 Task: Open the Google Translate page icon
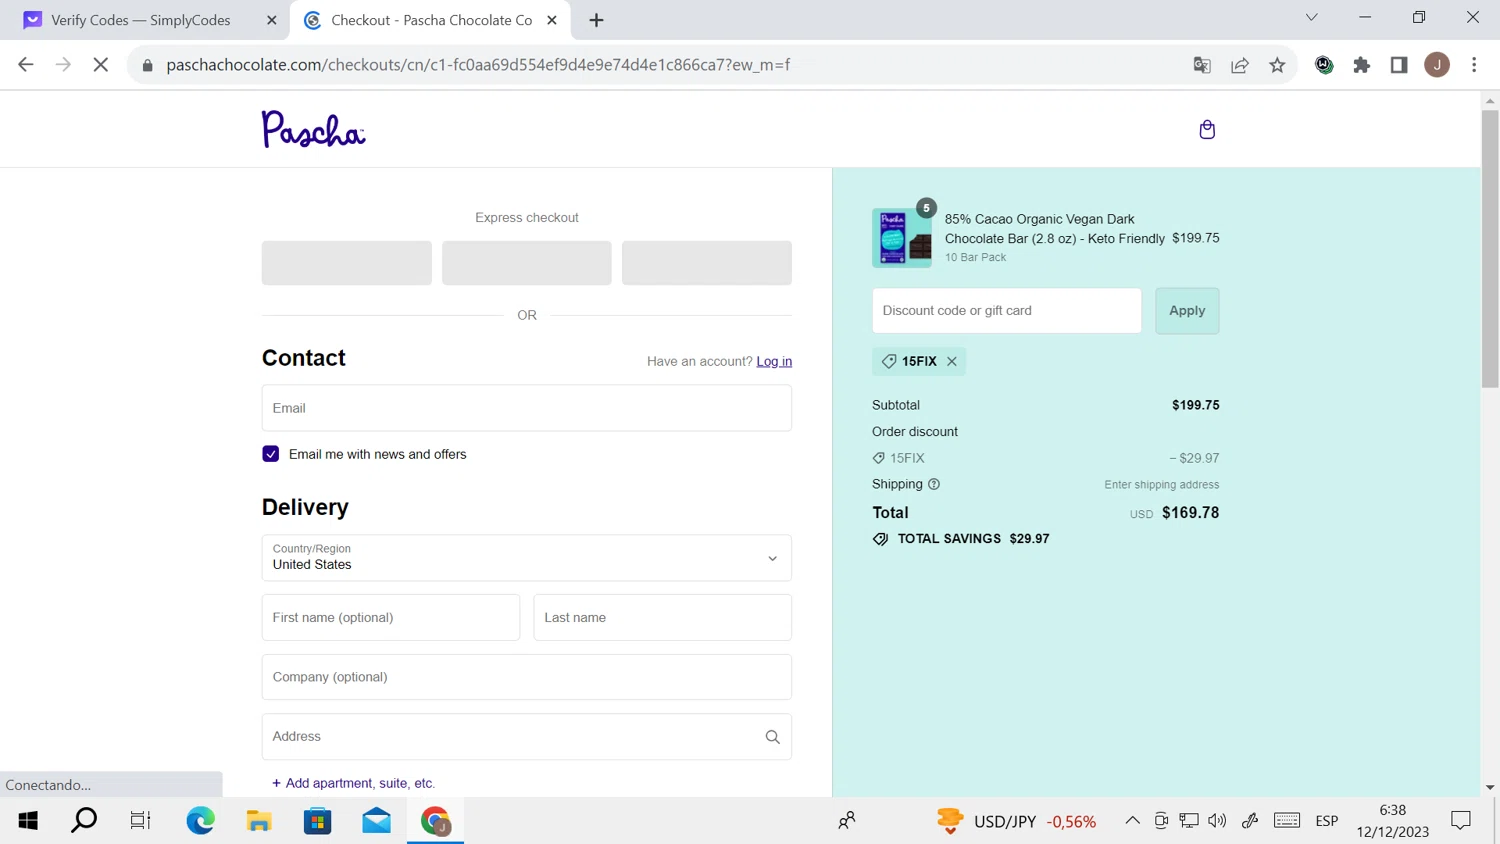[1202, 65]
